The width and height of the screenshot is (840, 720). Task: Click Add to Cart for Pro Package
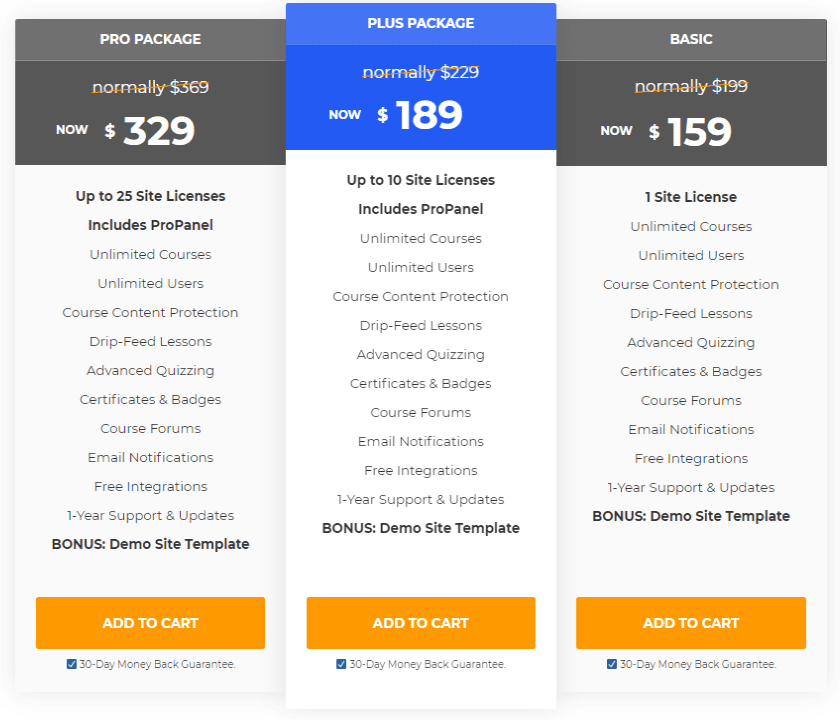150,623
